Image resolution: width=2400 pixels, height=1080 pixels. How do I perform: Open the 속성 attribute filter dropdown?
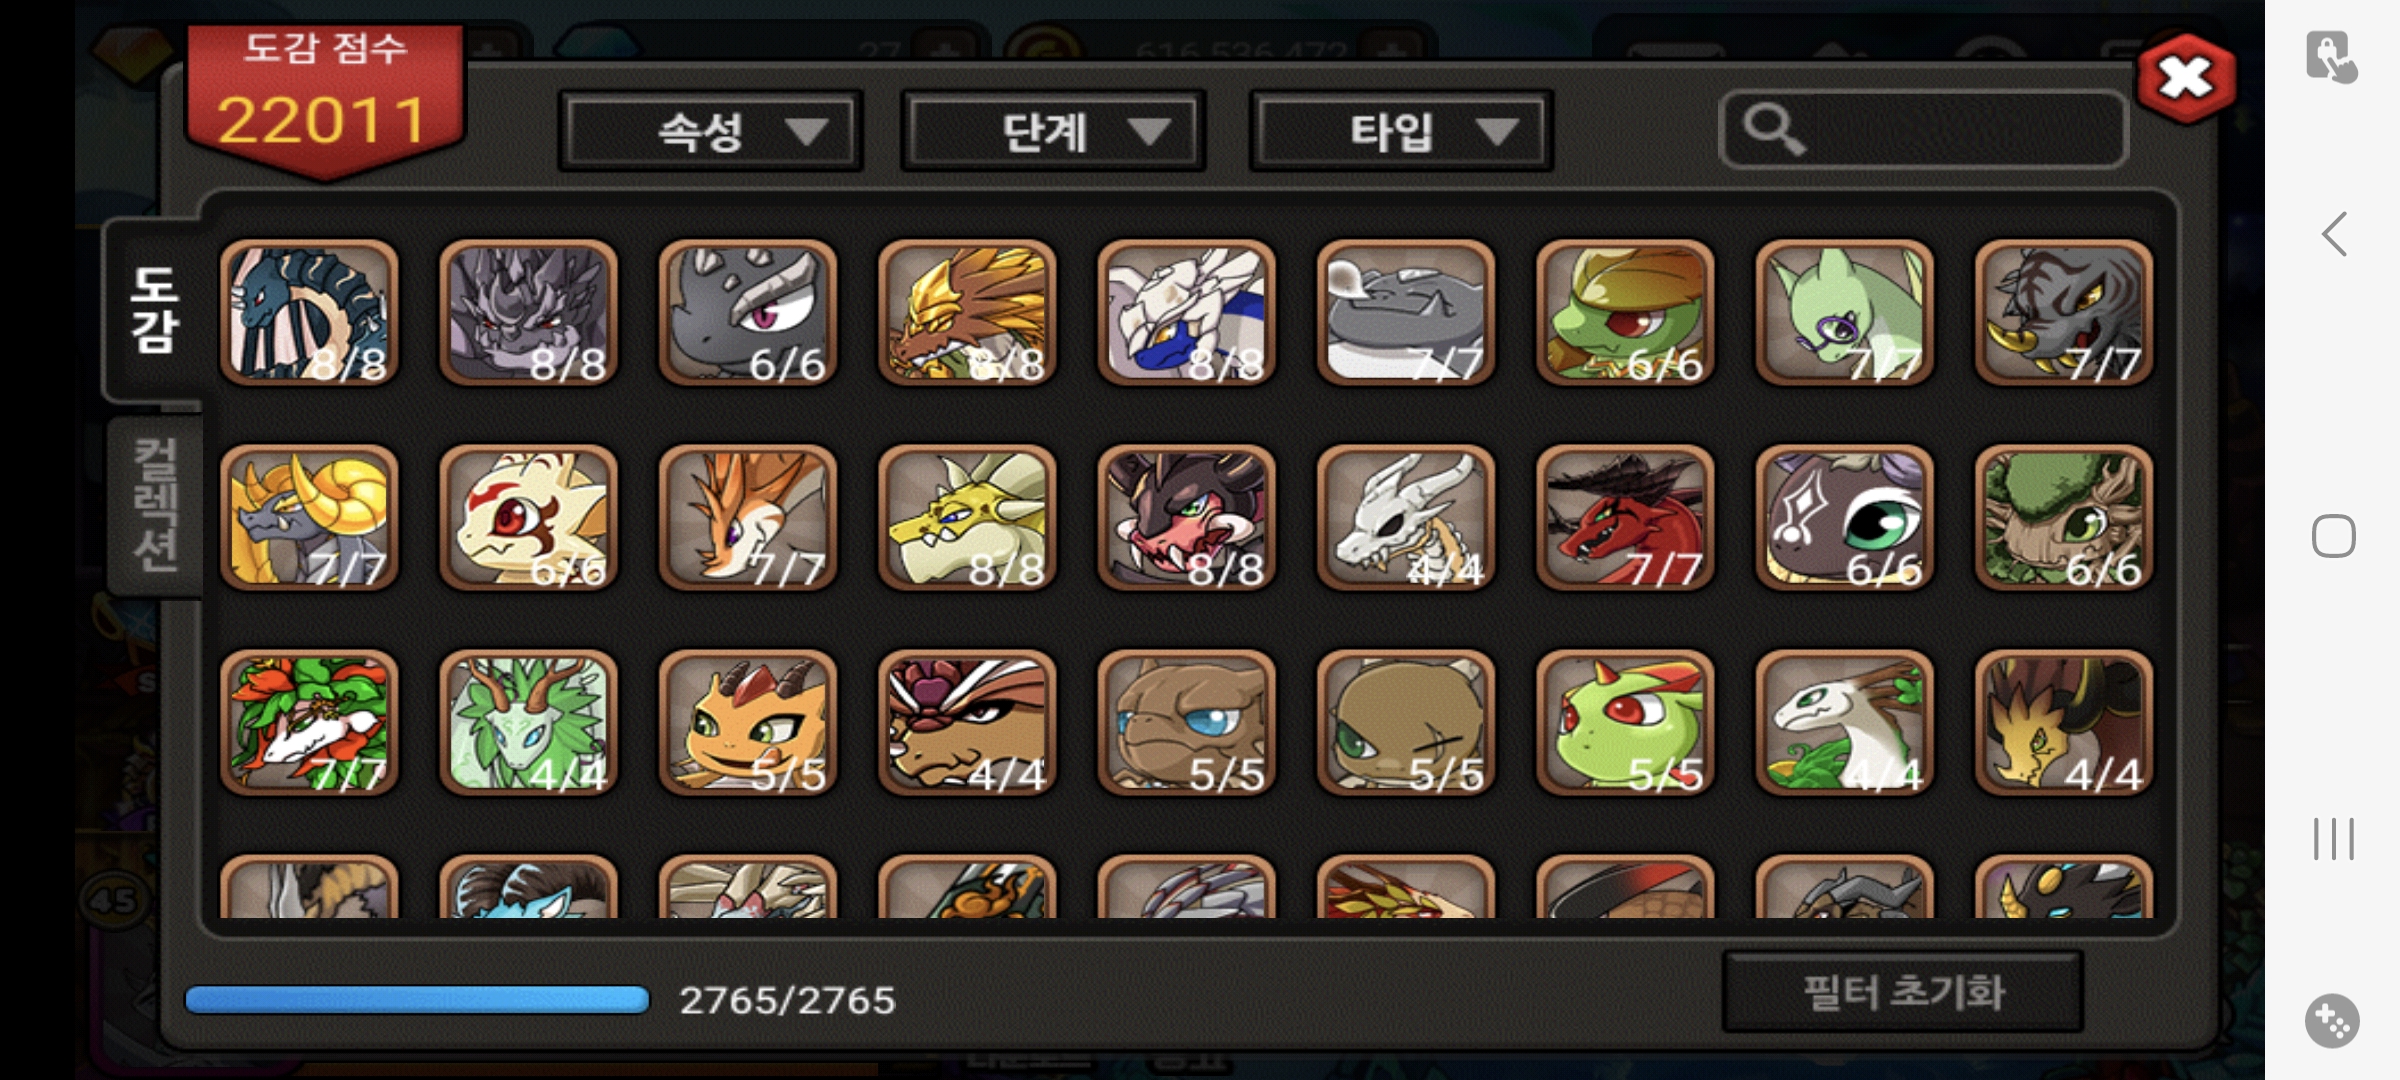710,131
